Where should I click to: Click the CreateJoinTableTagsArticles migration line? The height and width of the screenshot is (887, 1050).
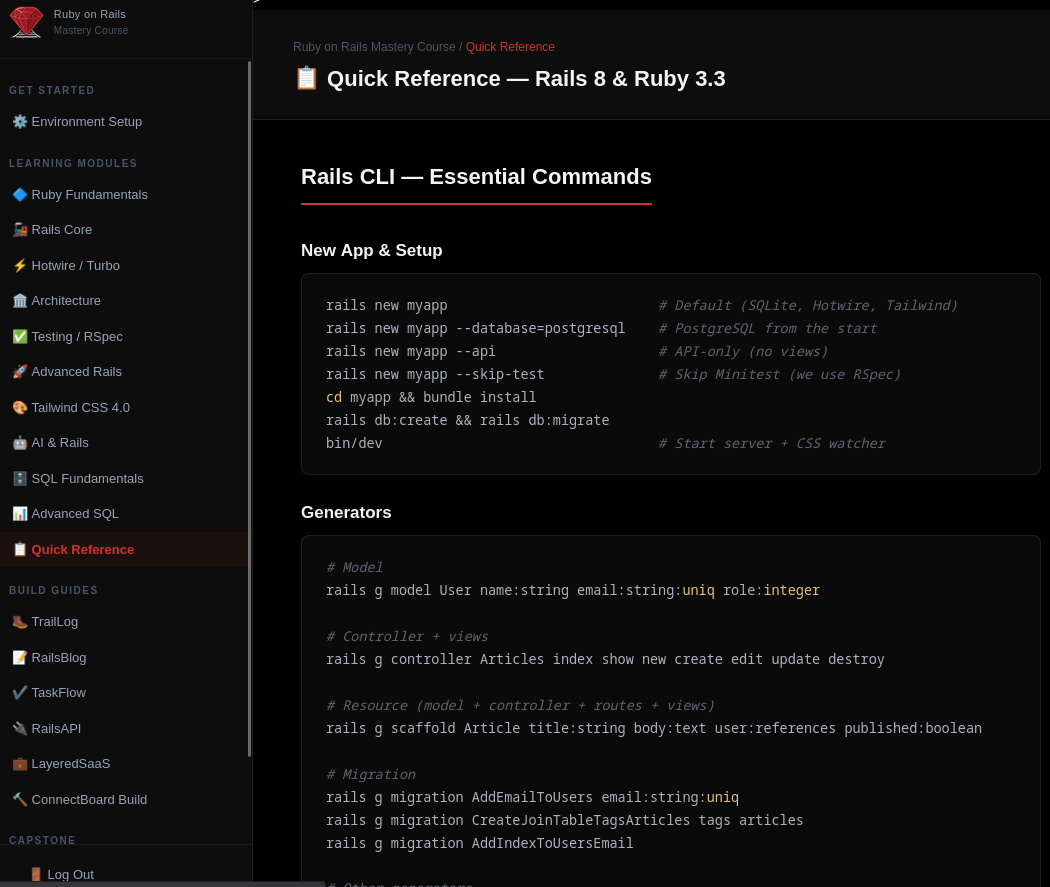coord(565,821)
